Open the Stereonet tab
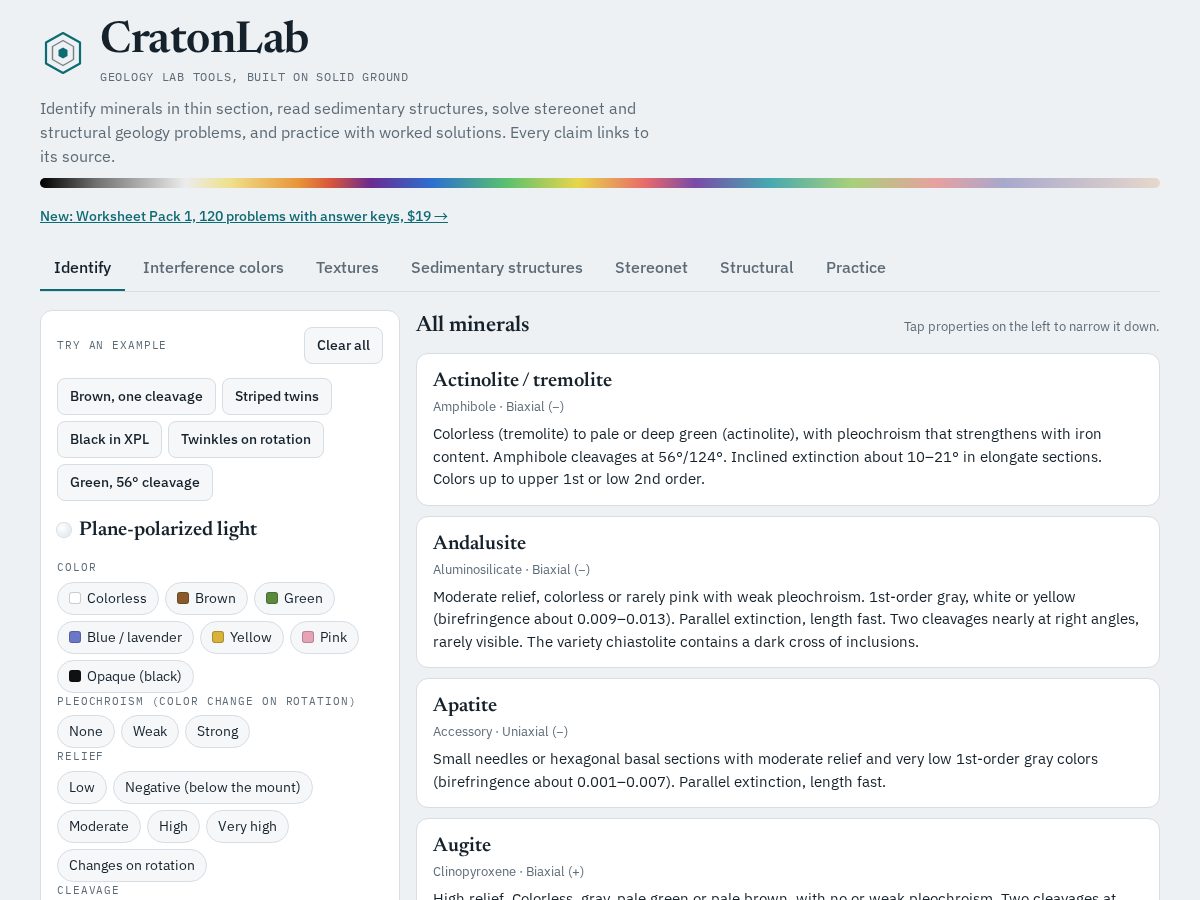Screen dimensions: 1200x900 coord(651,268)
